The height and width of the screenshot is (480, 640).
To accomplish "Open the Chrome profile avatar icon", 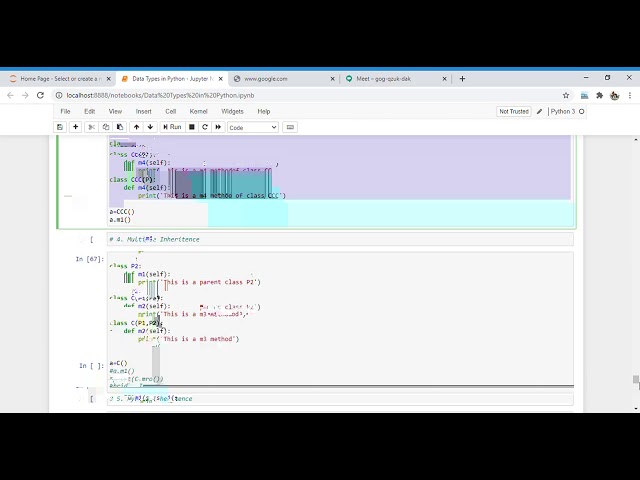I will click(x=615, y=96).
